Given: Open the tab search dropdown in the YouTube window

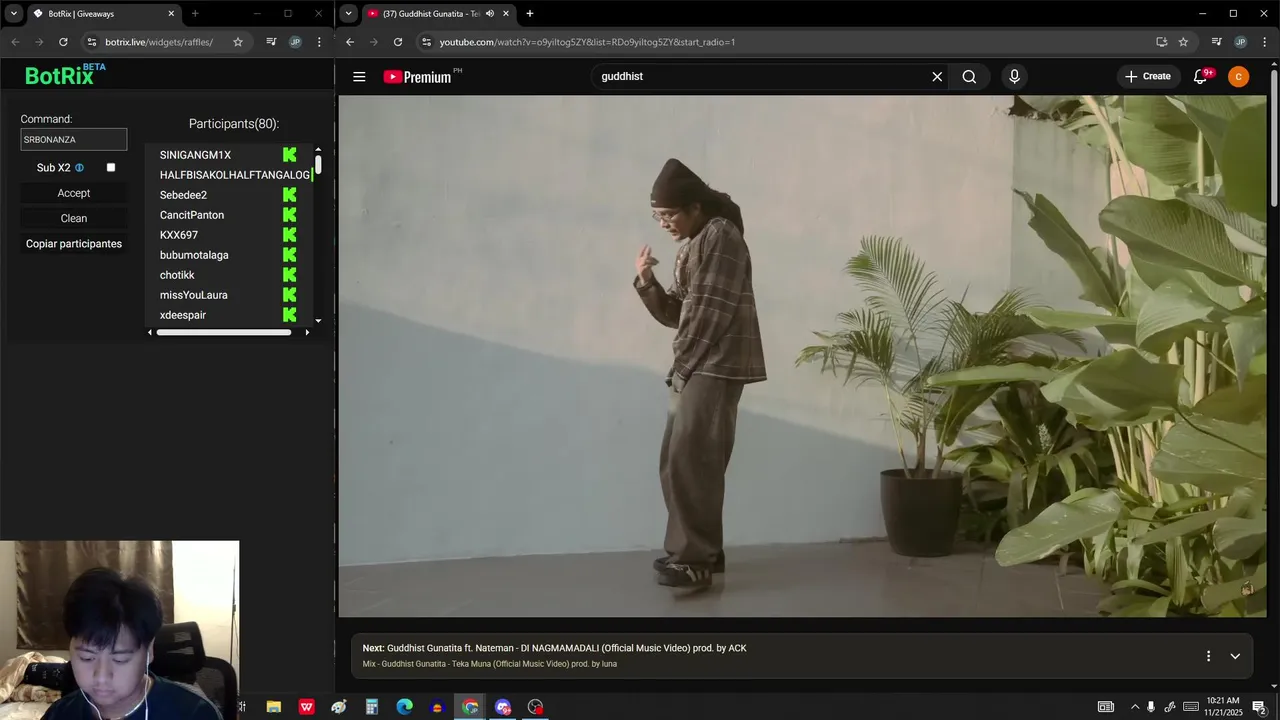Looking at the screenshot, I should pos(348,14).
